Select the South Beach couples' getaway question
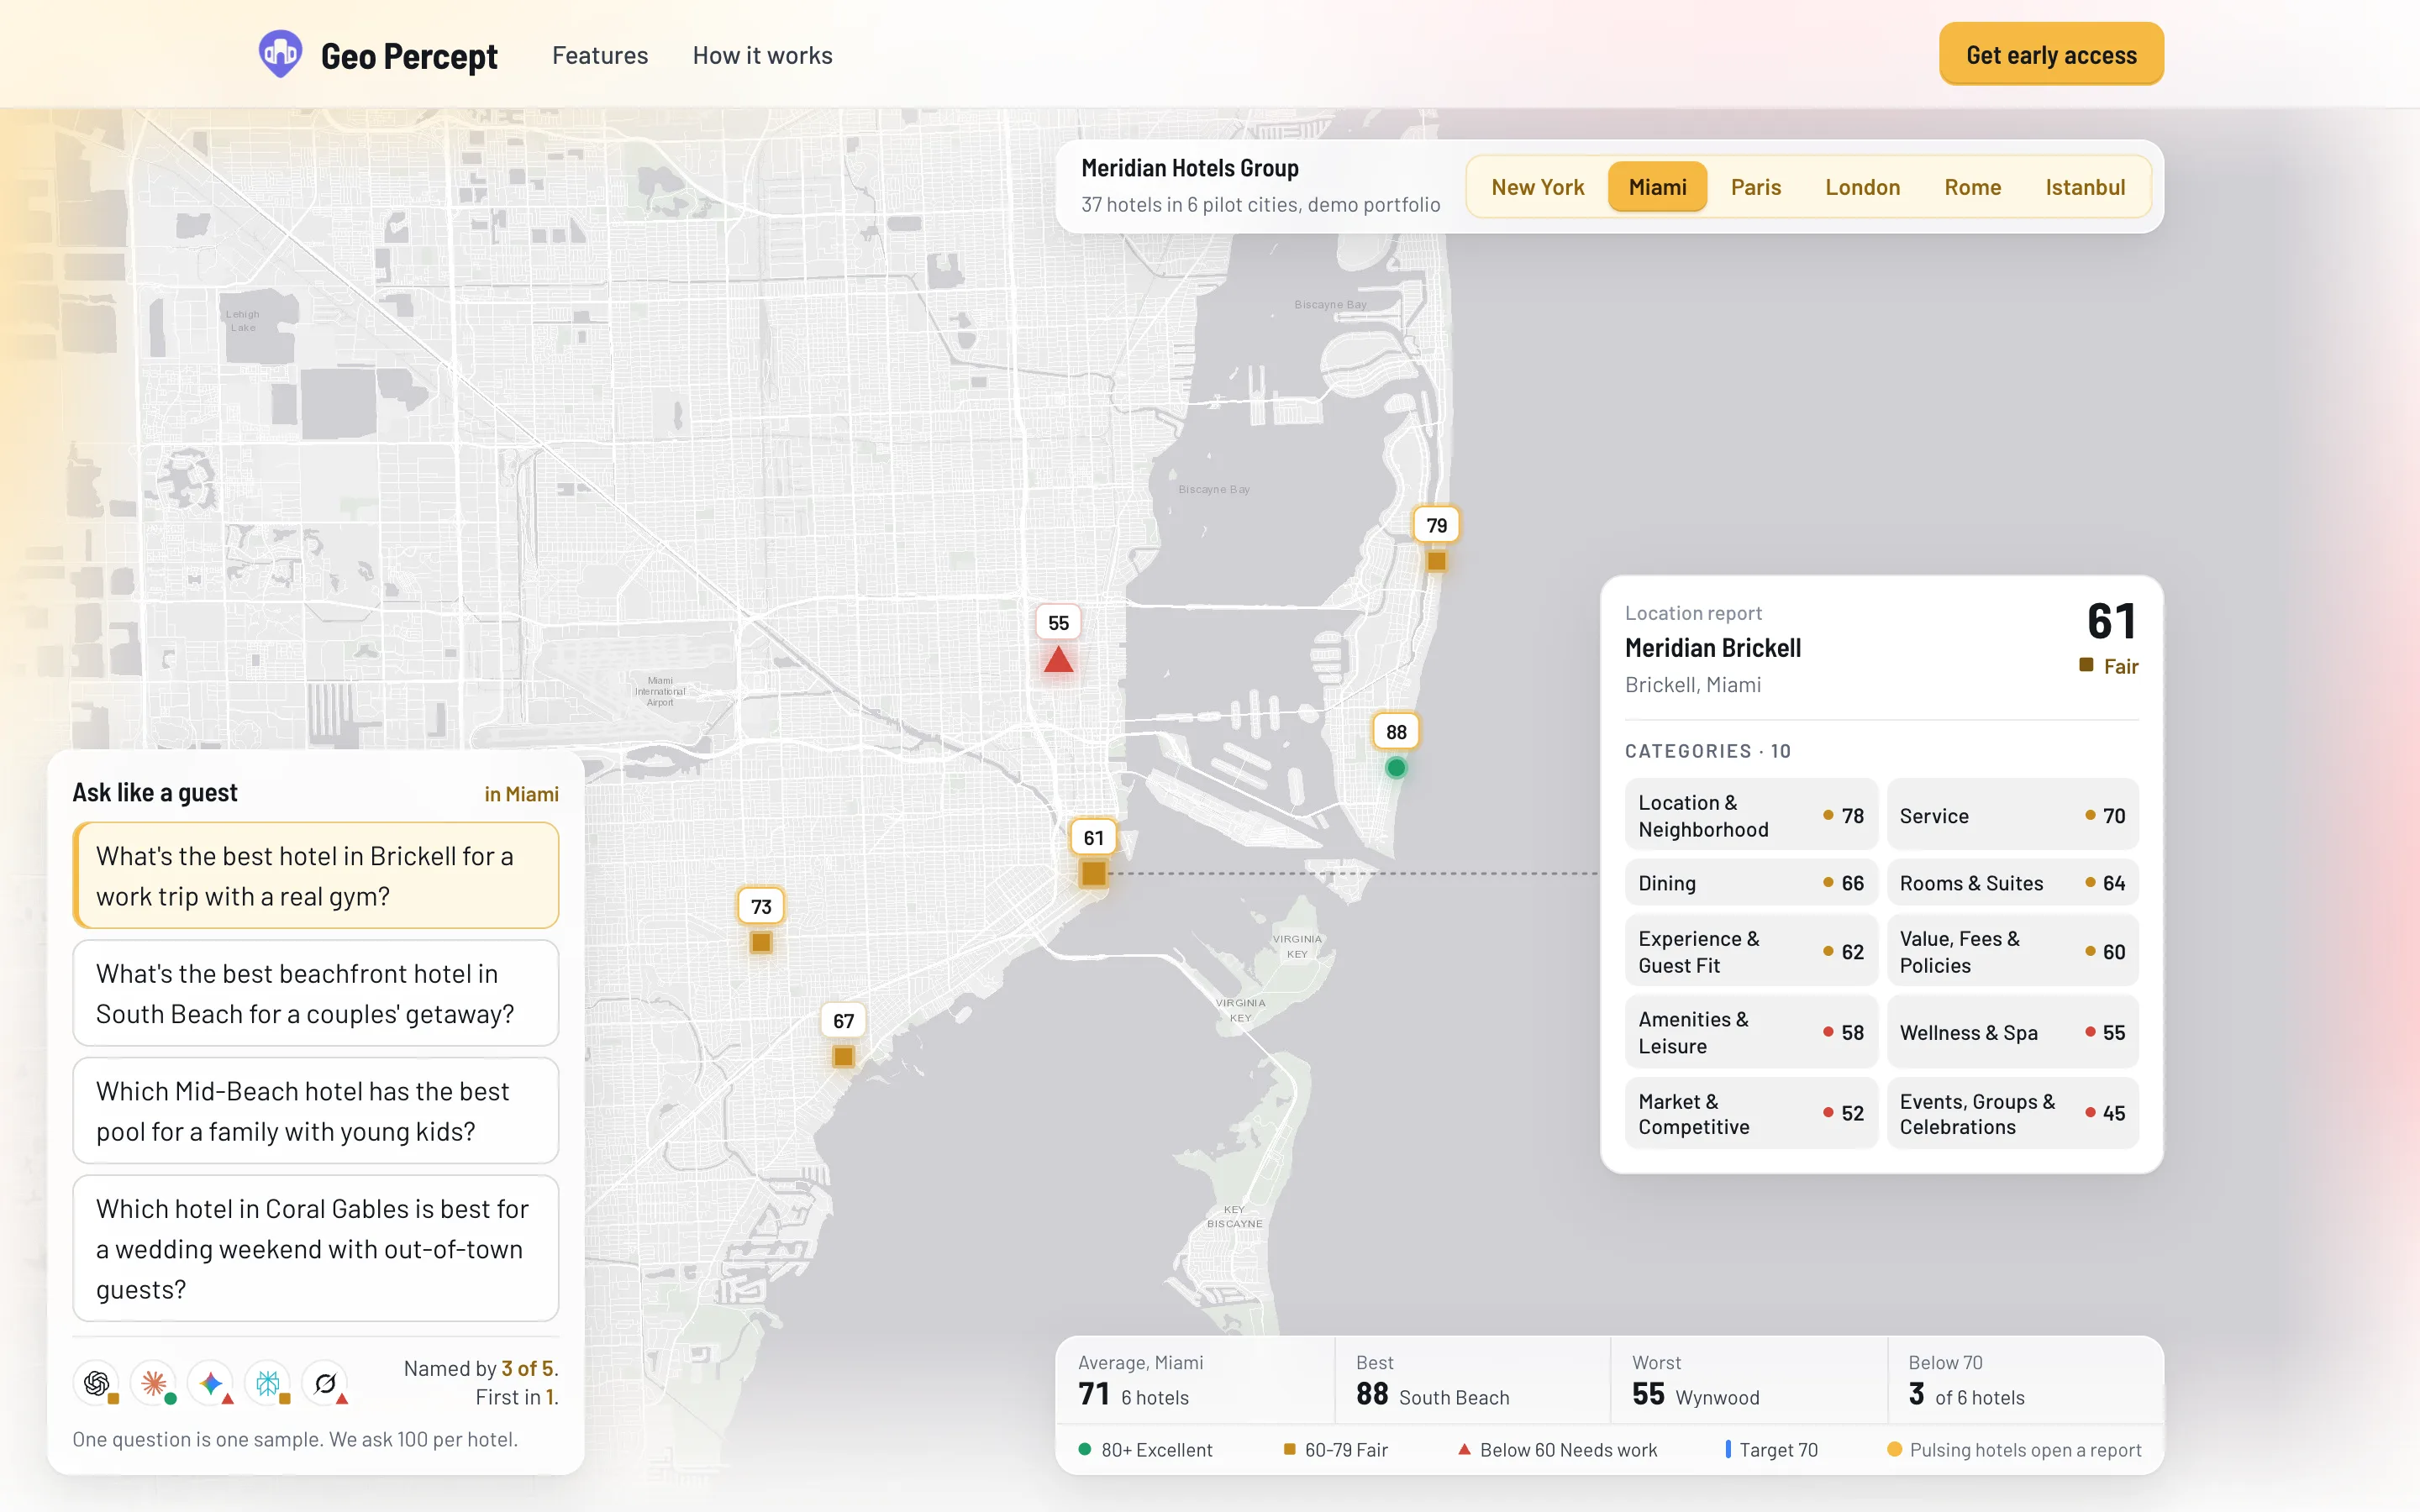The image size is (2420, 1512). point(315,993)
